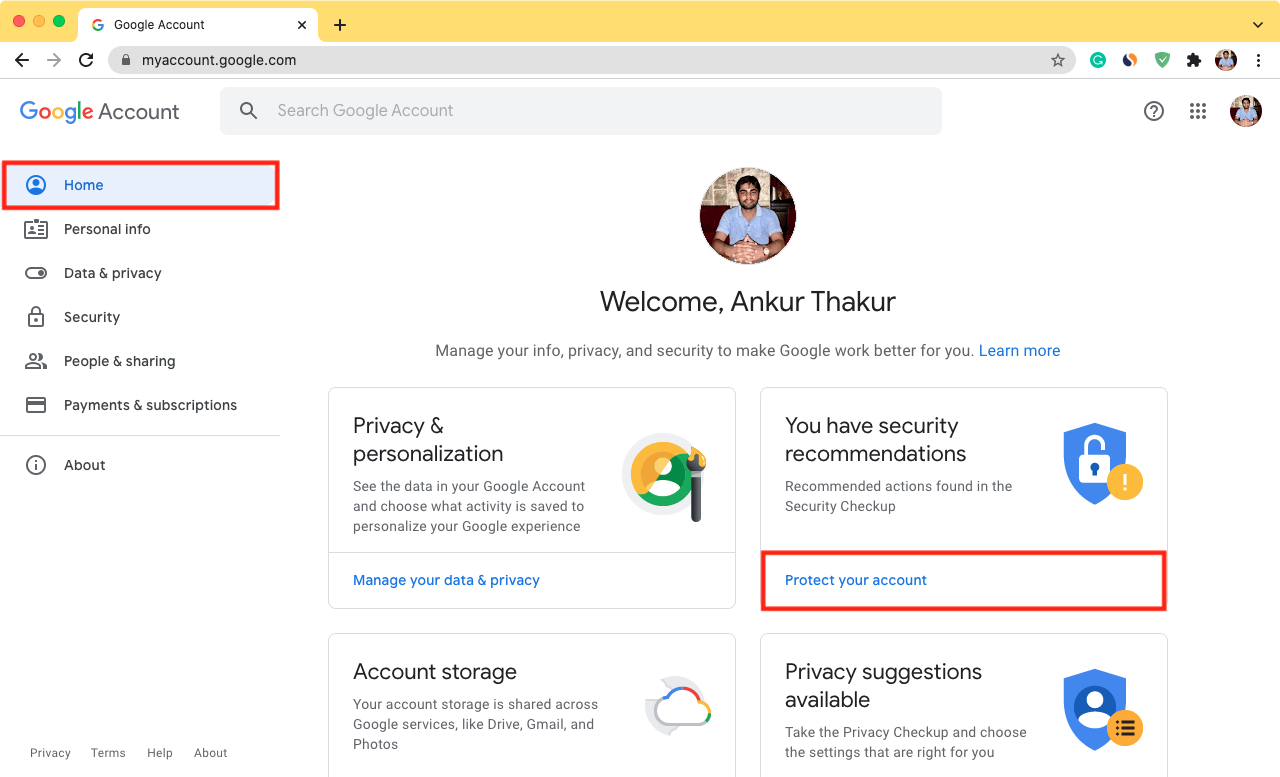
Task: Open the Google apps grid
Action: [1198, 111]
